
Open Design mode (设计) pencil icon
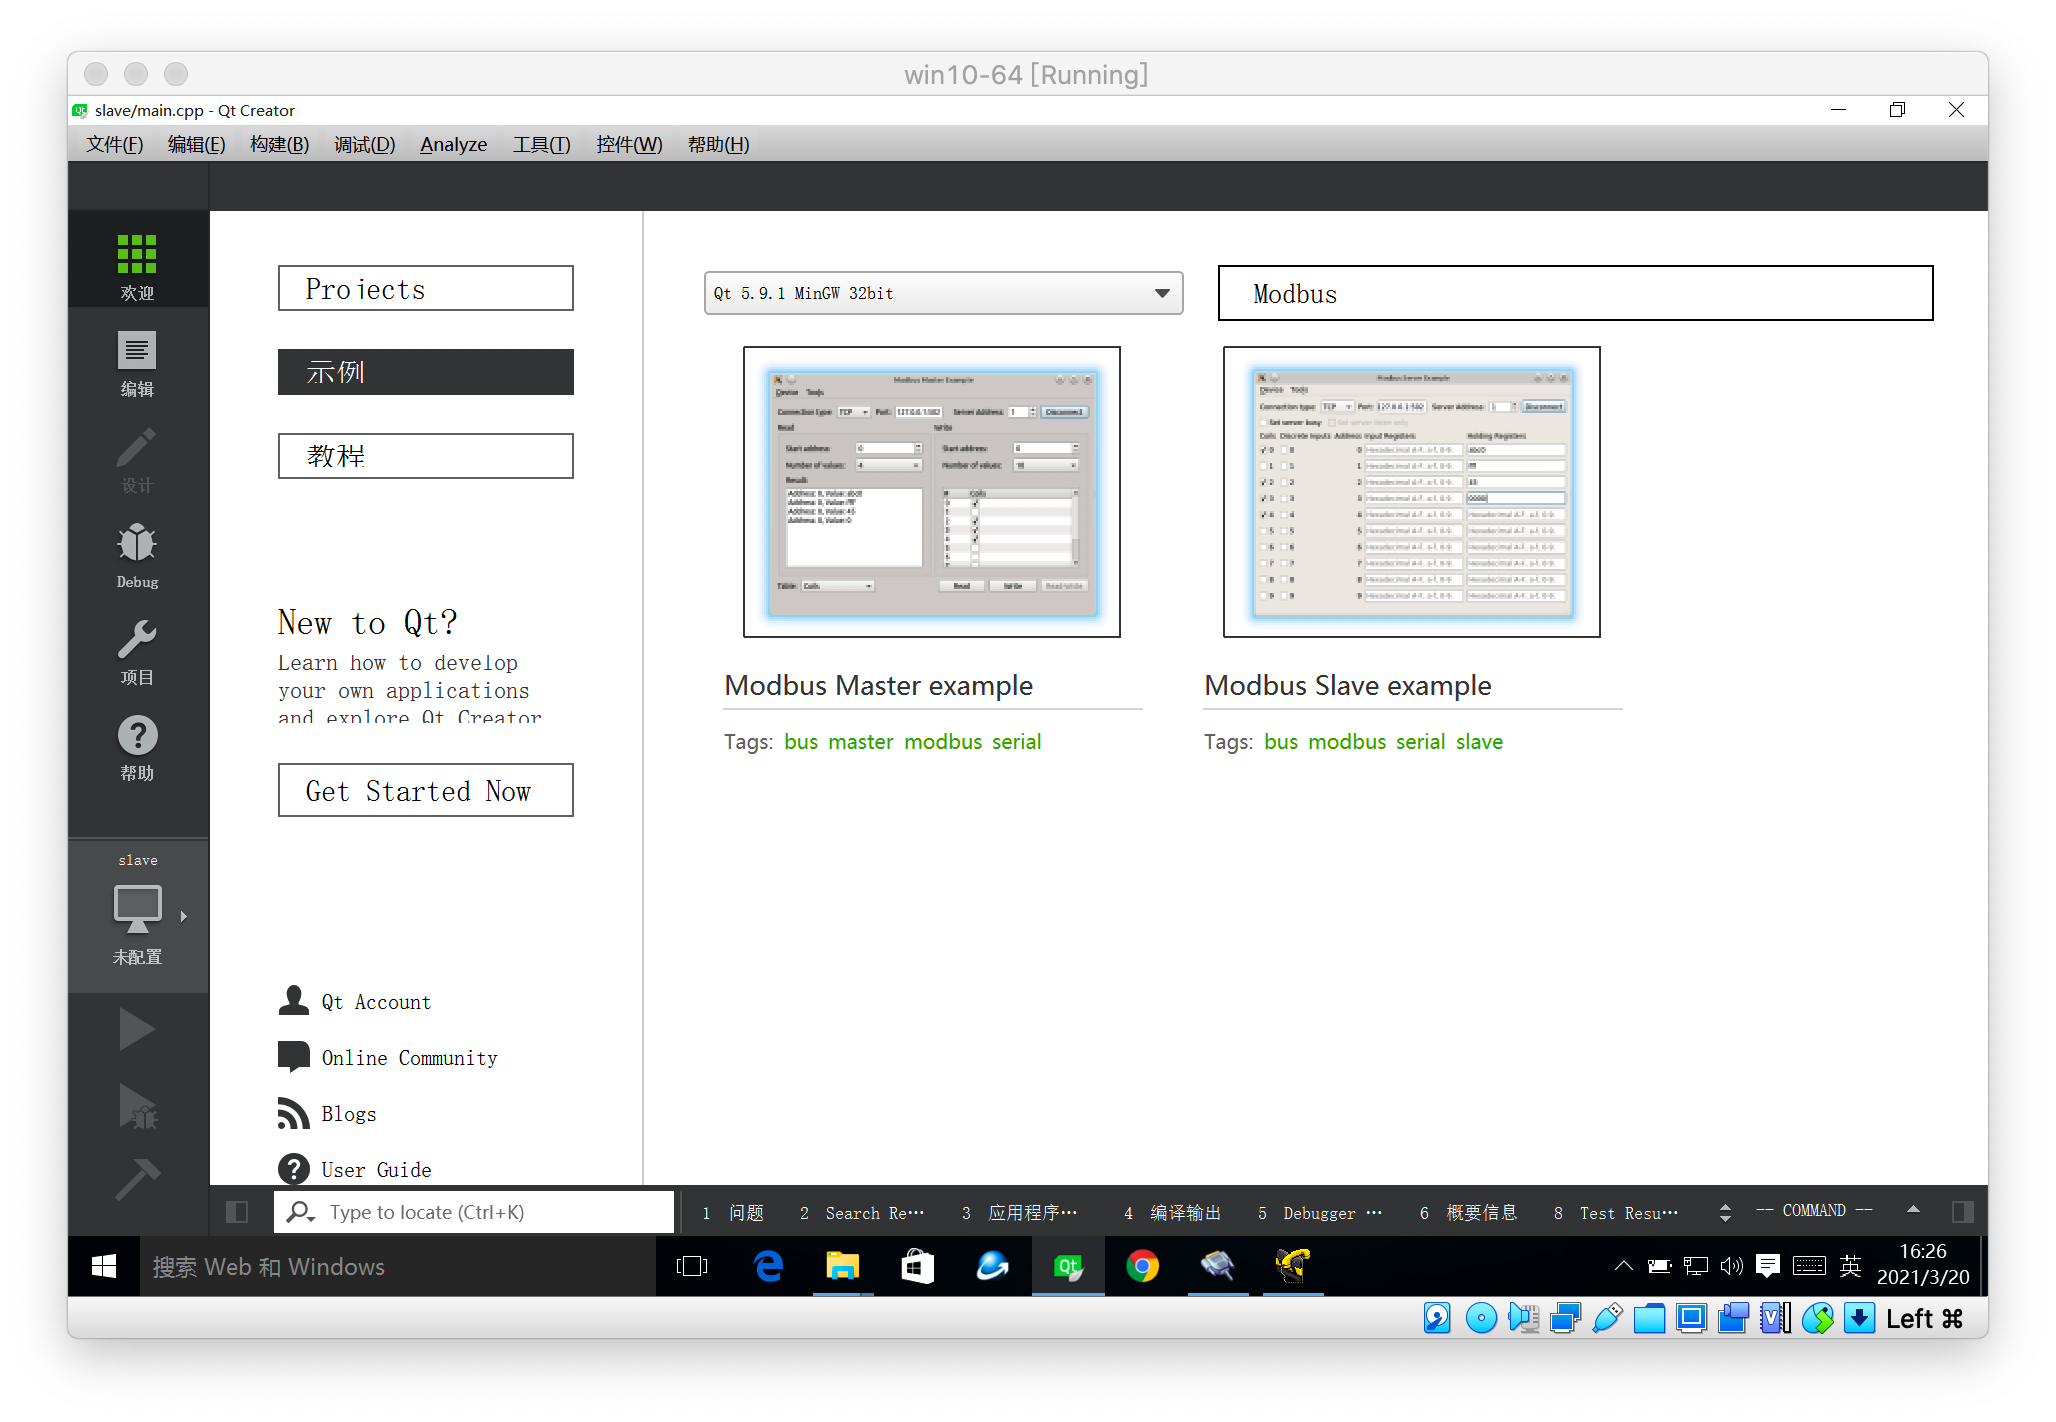[137, 447]
